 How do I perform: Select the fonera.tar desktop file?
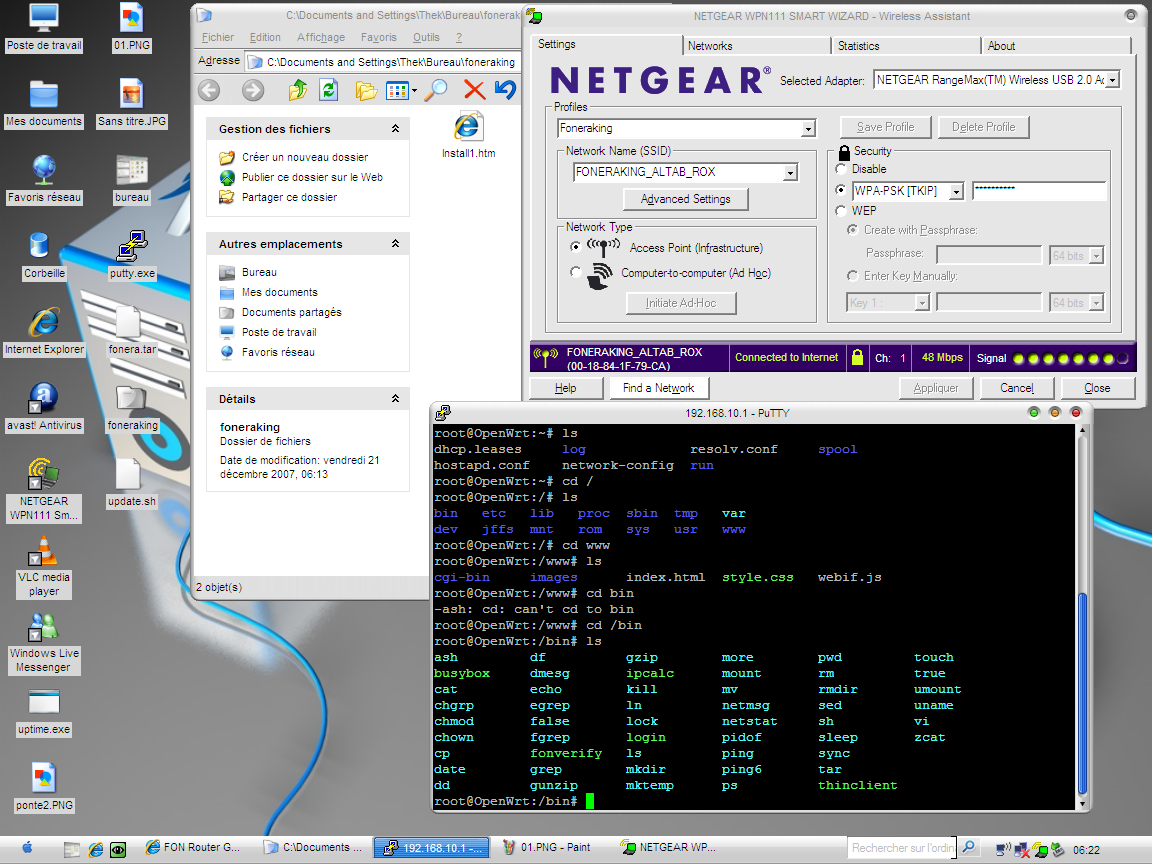tap(130, 324)
